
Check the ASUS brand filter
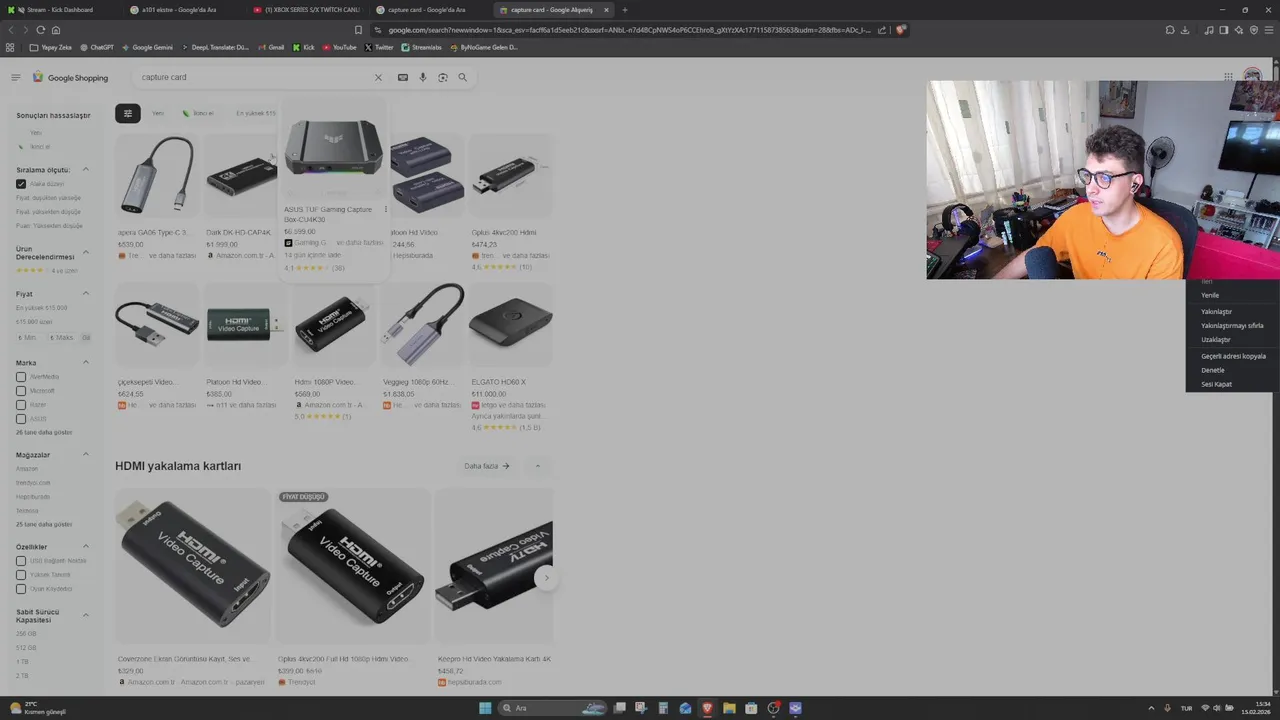pos(21,419)
